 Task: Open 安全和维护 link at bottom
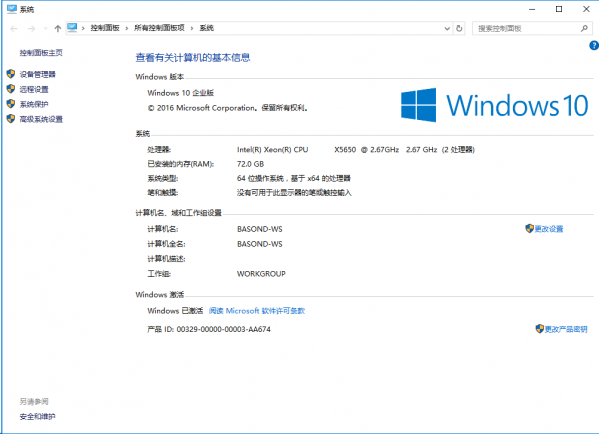(x=37, y=417)
